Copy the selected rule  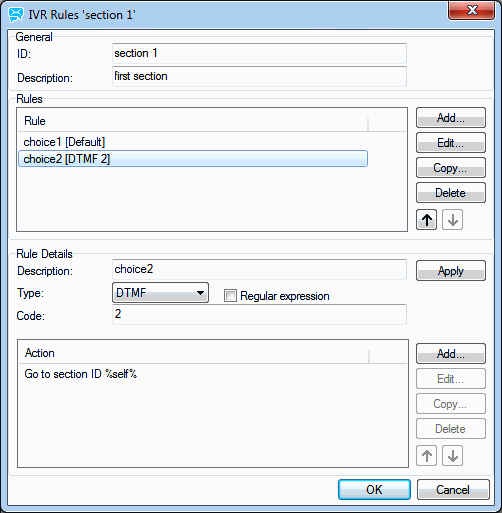pyautogui.click(x=451, y=168)
